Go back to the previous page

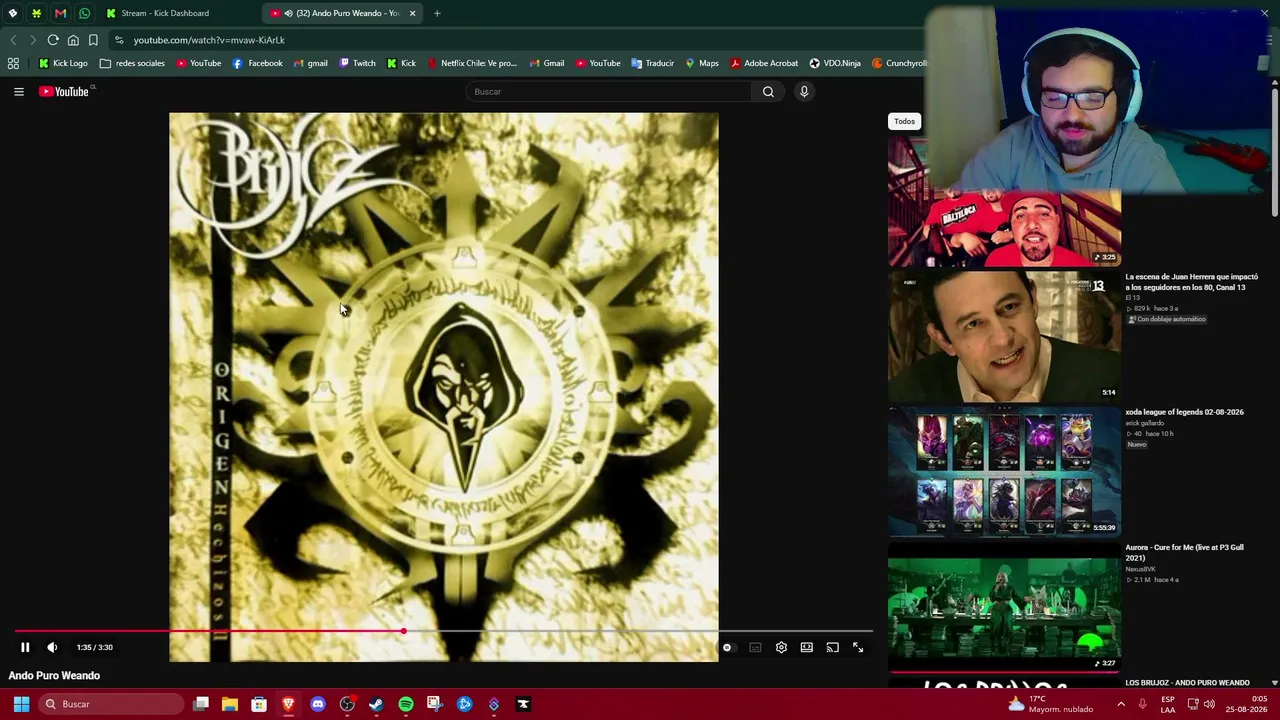tap(13, 40)
